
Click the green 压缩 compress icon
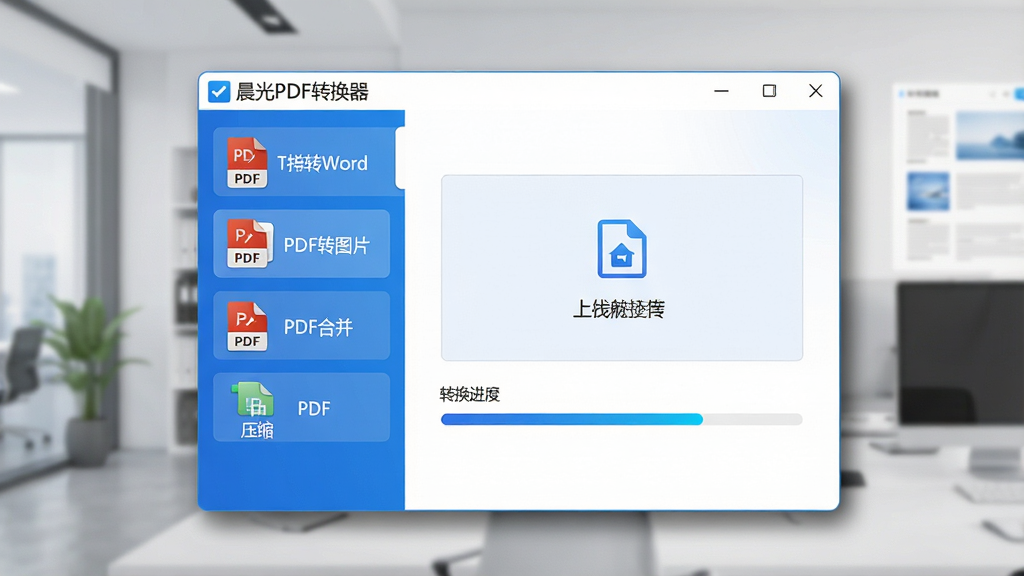(x=254, y=400)
